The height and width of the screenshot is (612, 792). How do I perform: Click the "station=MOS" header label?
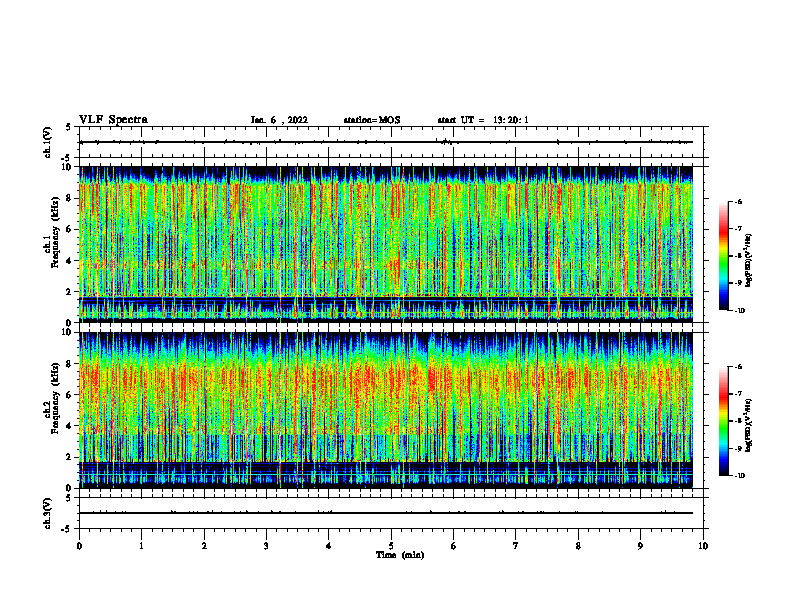tap(372, 120)
